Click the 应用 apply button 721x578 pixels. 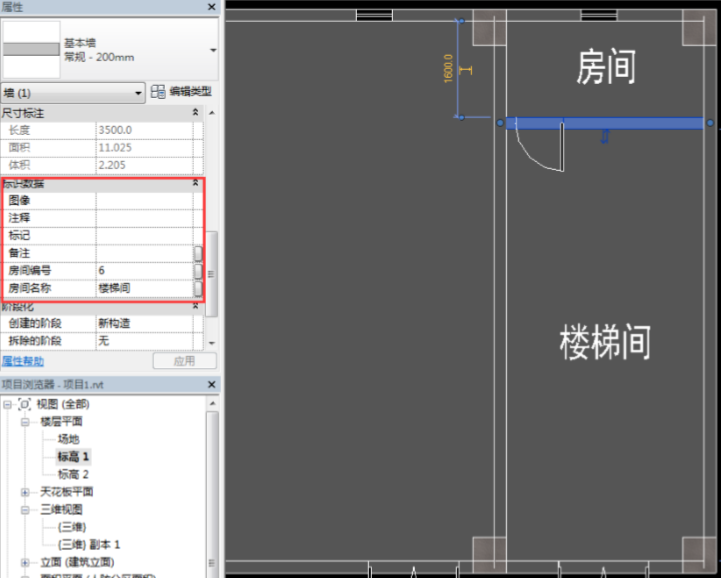pos(184,361)
